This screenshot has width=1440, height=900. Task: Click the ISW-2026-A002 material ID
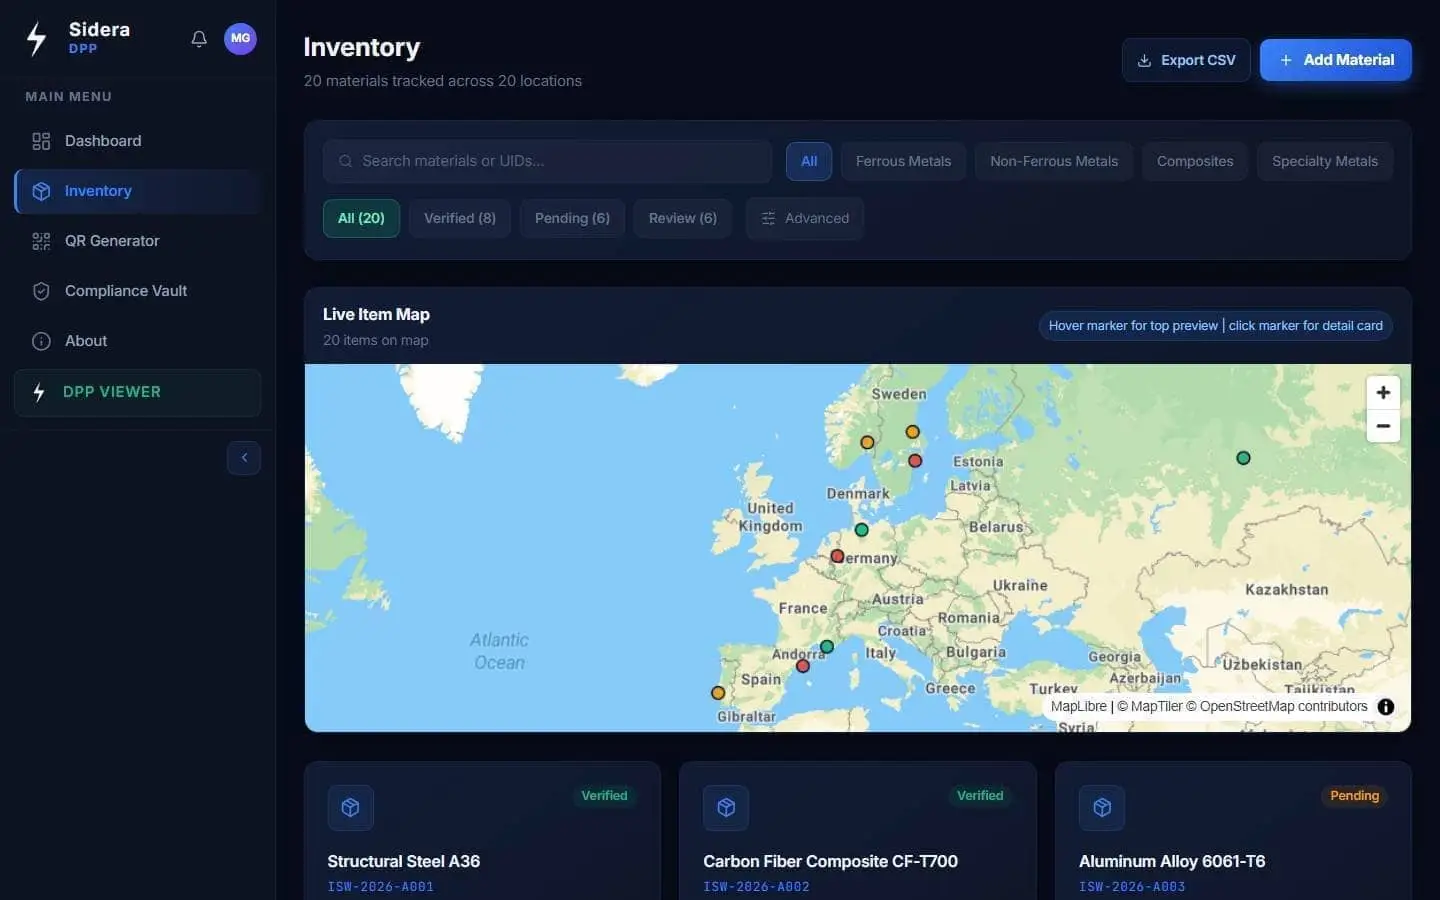(757, 887)
